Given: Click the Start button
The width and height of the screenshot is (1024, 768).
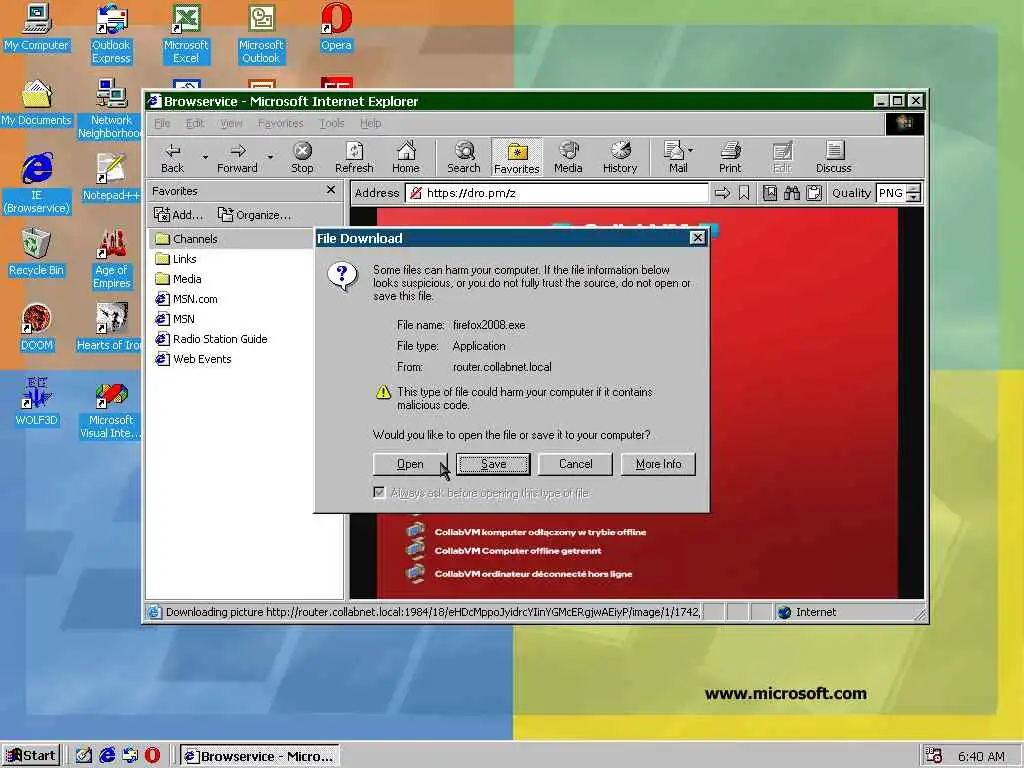Looking at the screenshot, I should (x=31, y=756).
